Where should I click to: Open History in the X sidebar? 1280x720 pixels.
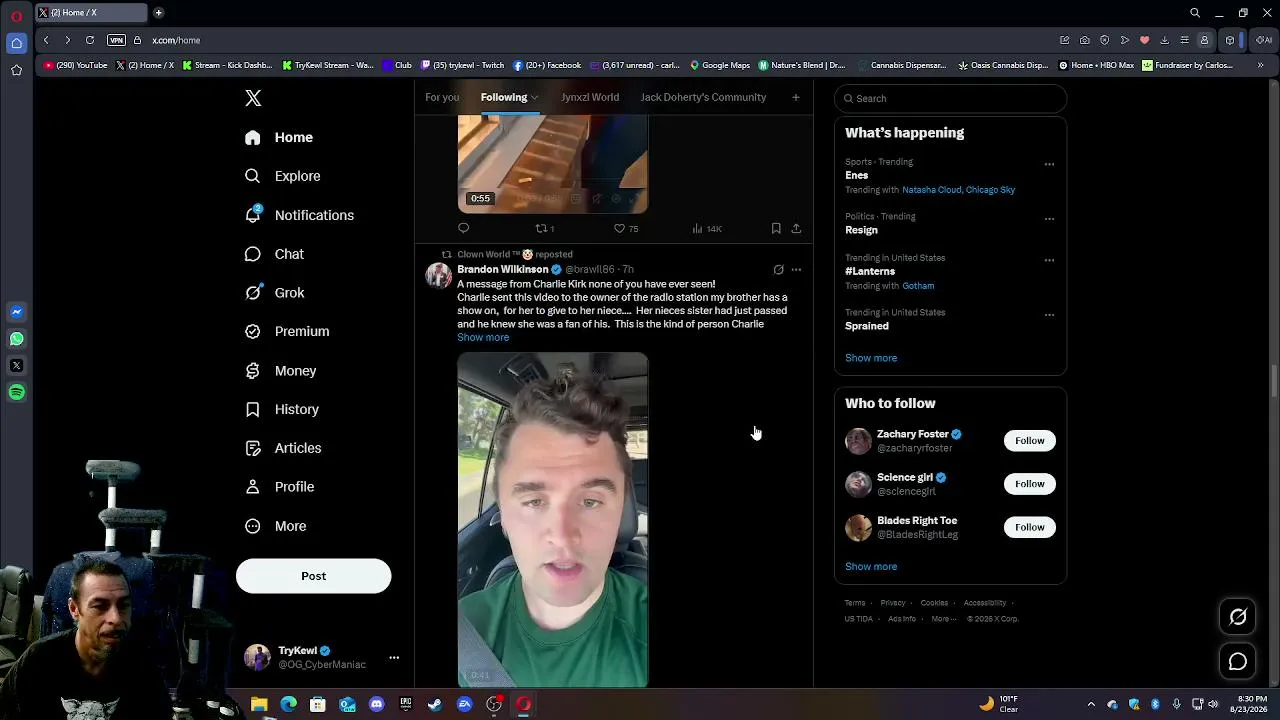point(282,409)
